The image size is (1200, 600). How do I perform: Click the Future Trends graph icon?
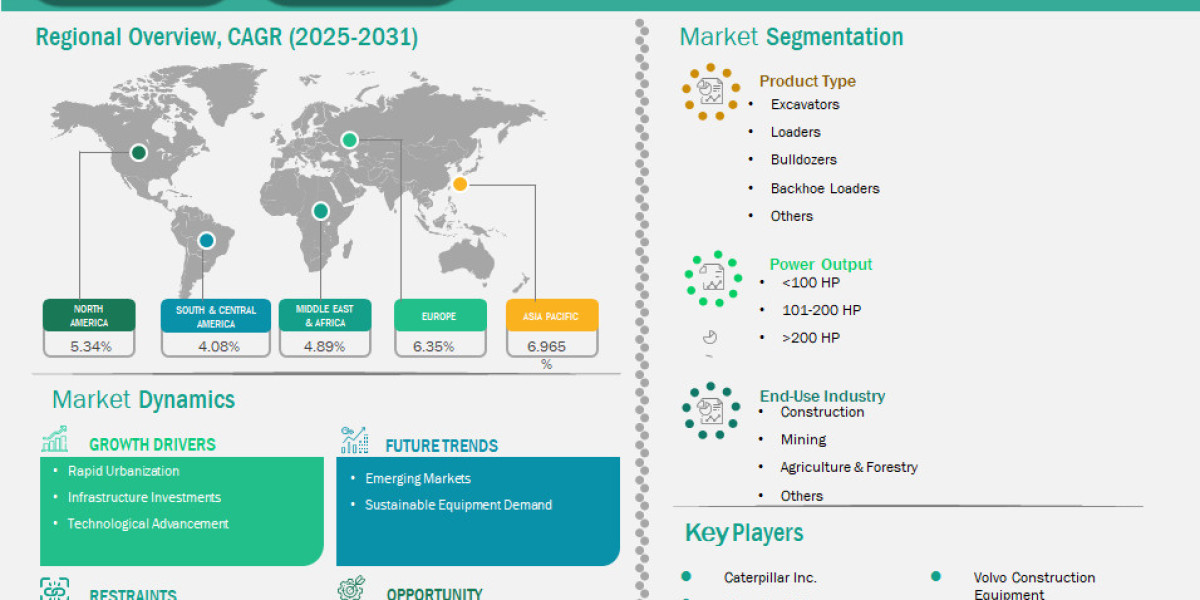[354, 440]
